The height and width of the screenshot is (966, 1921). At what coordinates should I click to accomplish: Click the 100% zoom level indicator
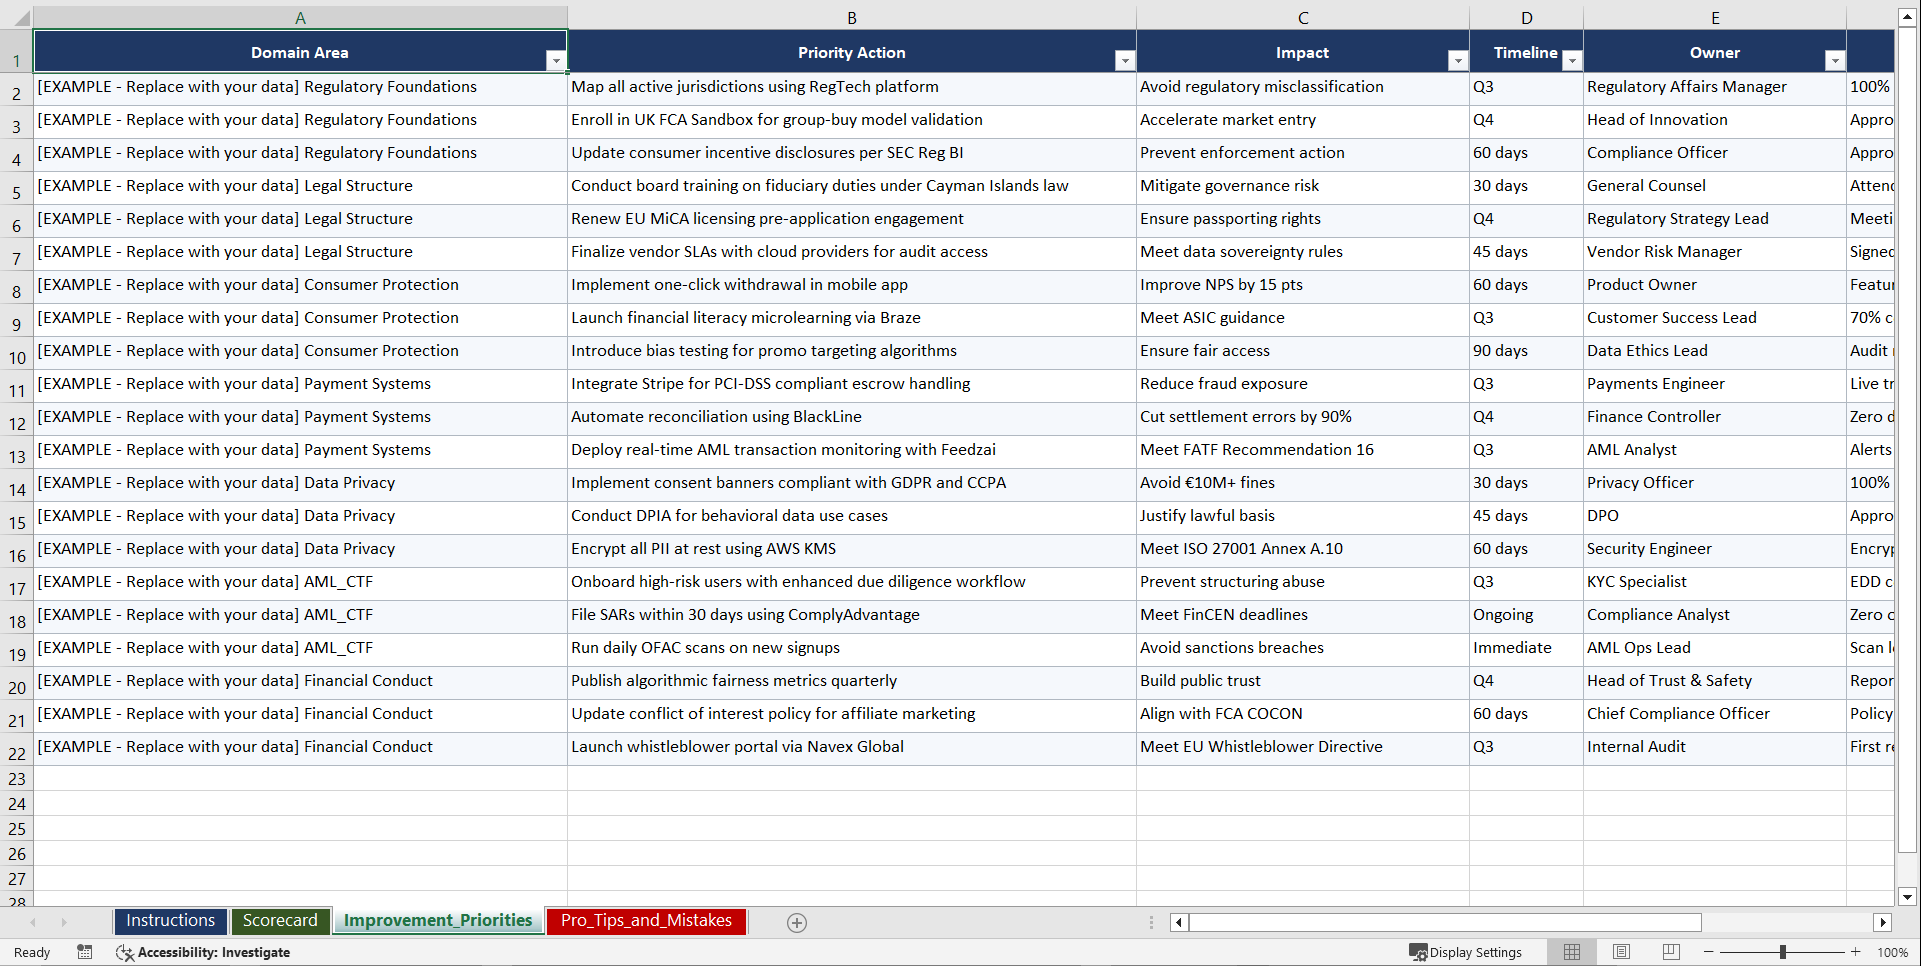(x=1893, y=952)
